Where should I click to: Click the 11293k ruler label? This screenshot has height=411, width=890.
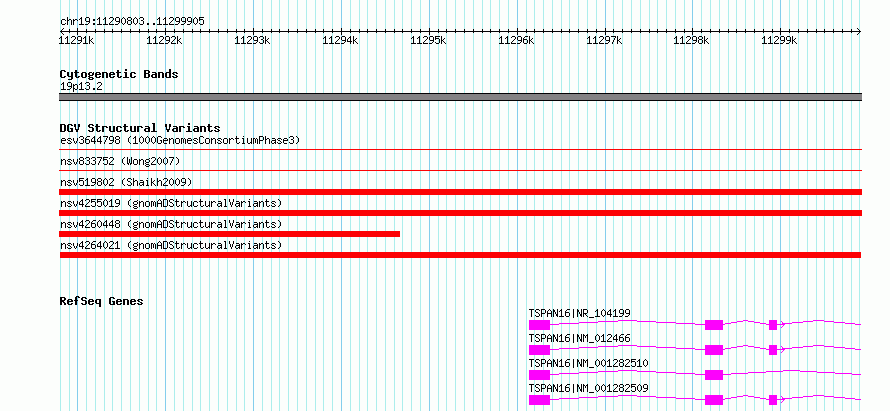[252, 40]
